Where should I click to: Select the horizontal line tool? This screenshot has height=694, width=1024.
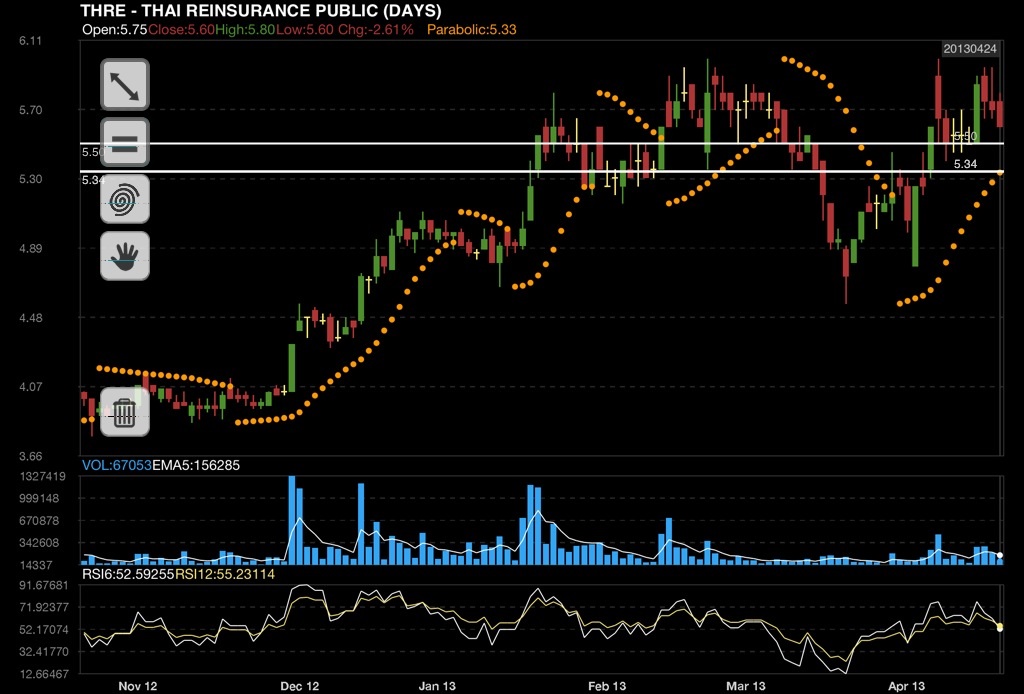click(125, 142)
